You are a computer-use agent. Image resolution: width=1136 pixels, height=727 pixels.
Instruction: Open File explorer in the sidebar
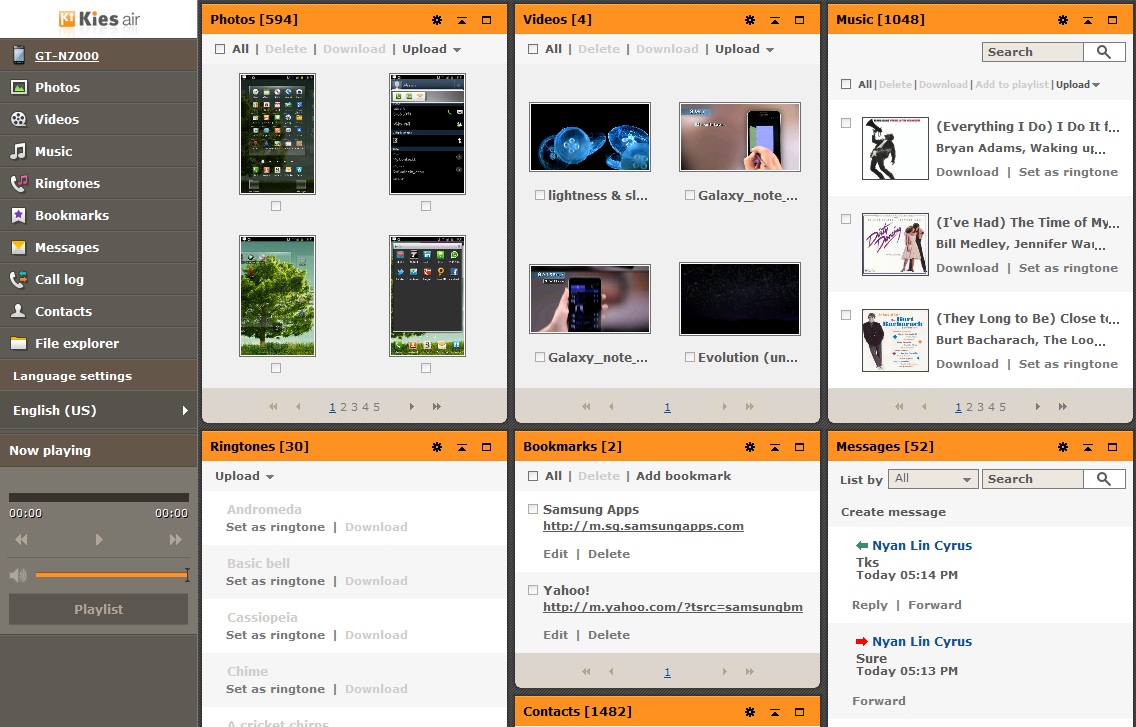99,344
